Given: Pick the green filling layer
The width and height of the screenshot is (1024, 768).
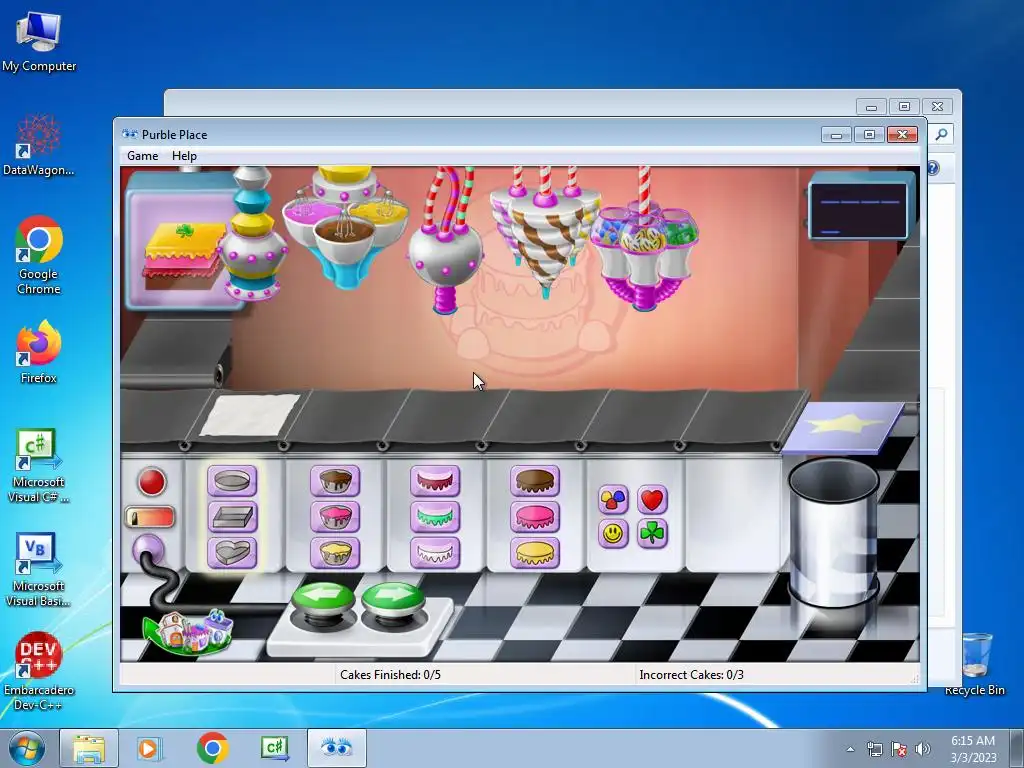Looking at the screenshot, I should coord(435,517).
